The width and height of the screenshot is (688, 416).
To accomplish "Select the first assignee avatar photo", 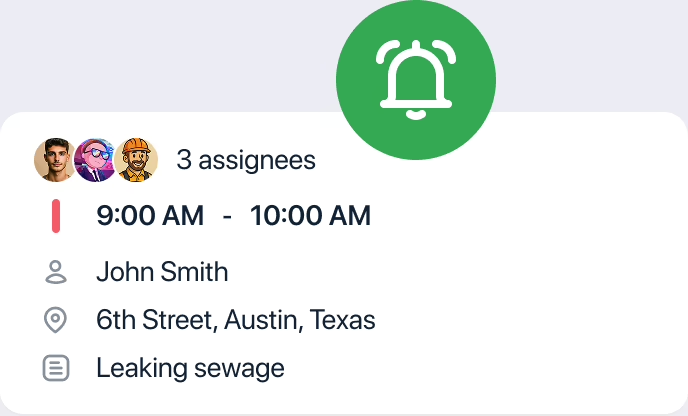I will [x=55, y=159].
